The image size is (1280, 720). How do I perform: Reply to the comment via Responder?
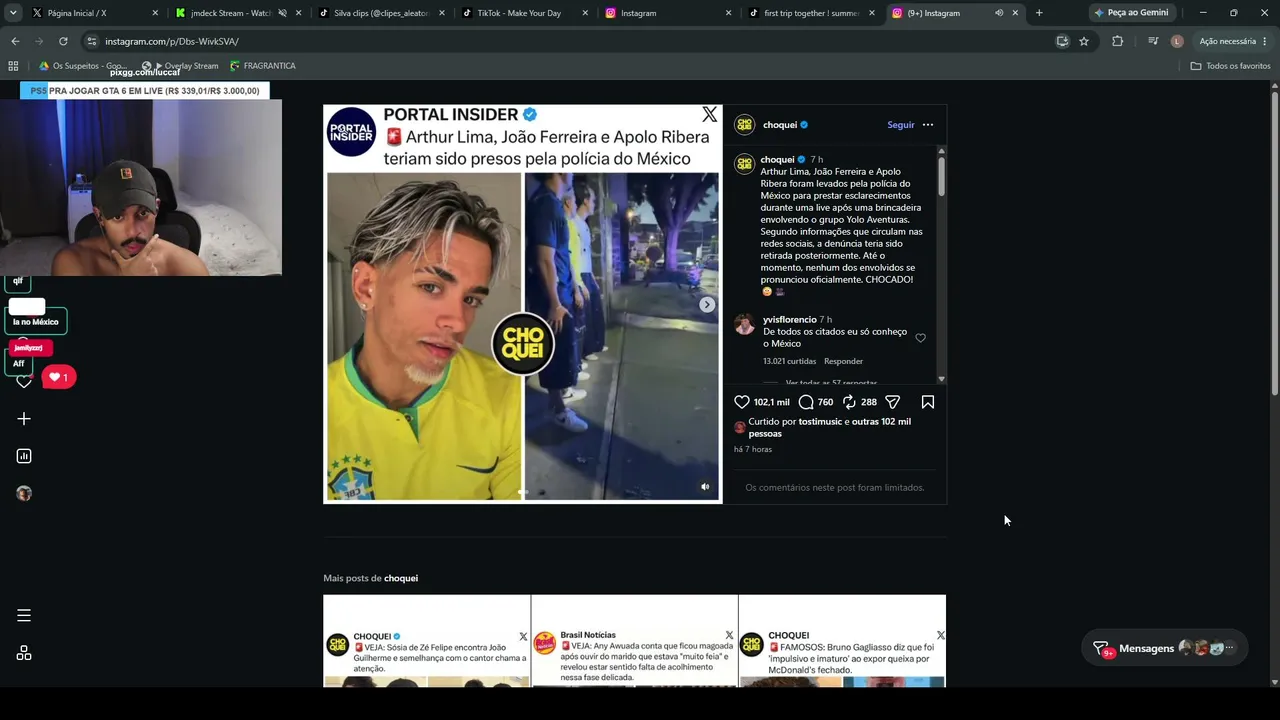tap(843, 361)
